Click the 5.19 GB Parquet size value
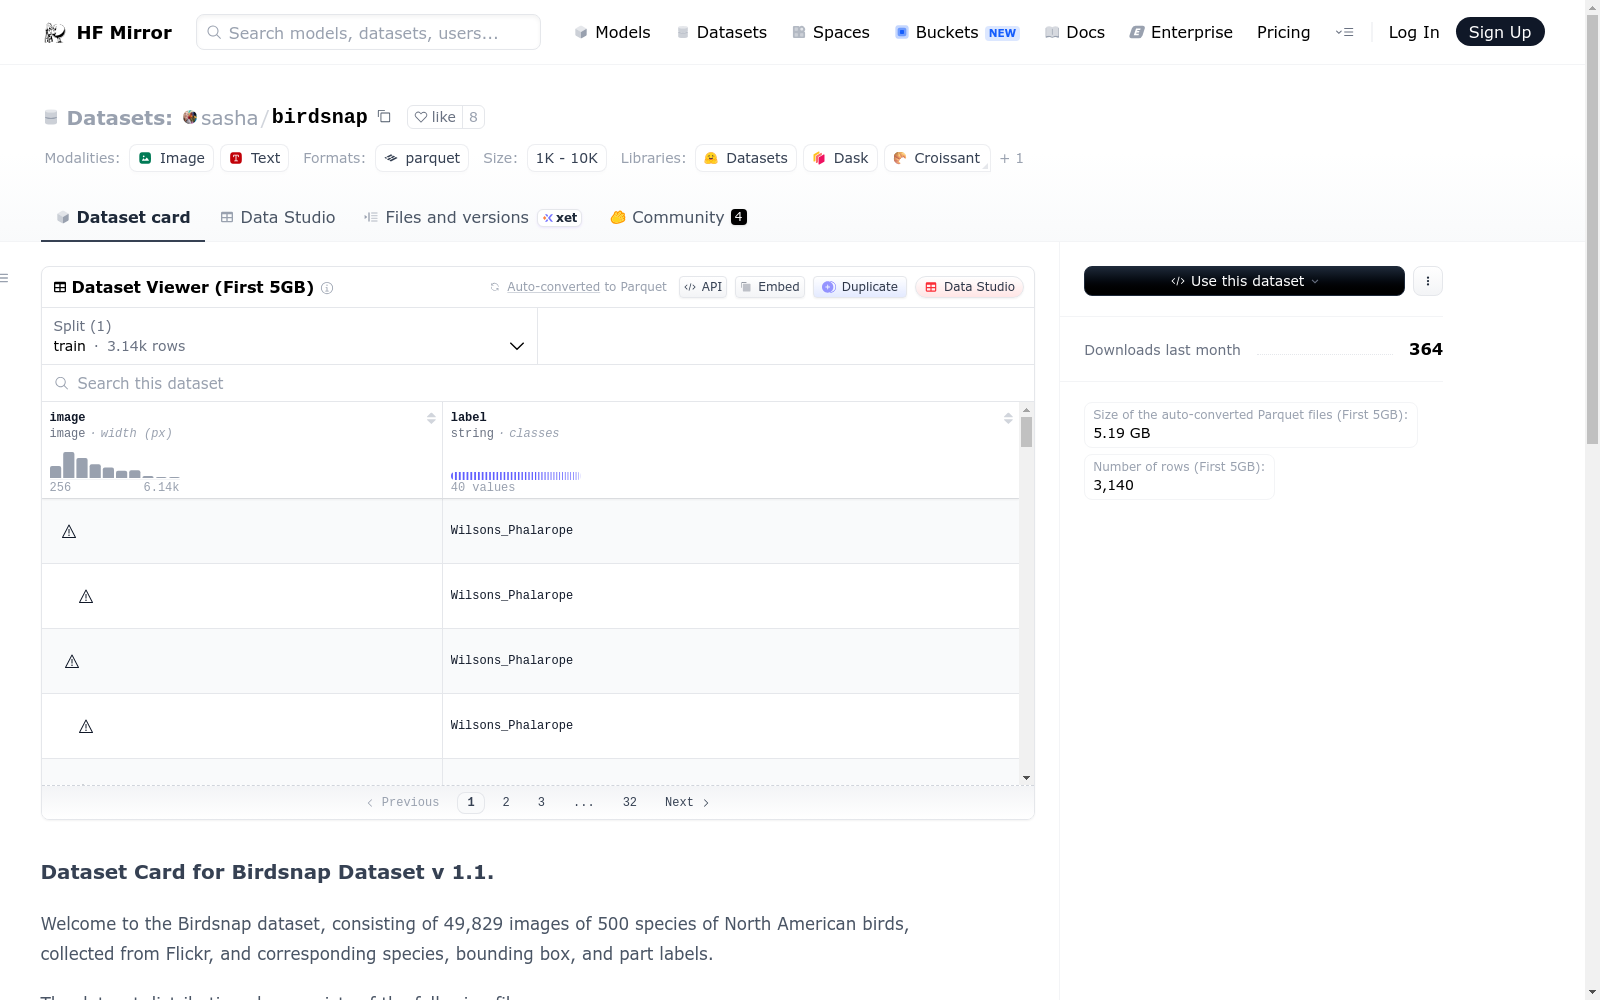This screenshot has width=1600, height=1000. pos(1122,433)
